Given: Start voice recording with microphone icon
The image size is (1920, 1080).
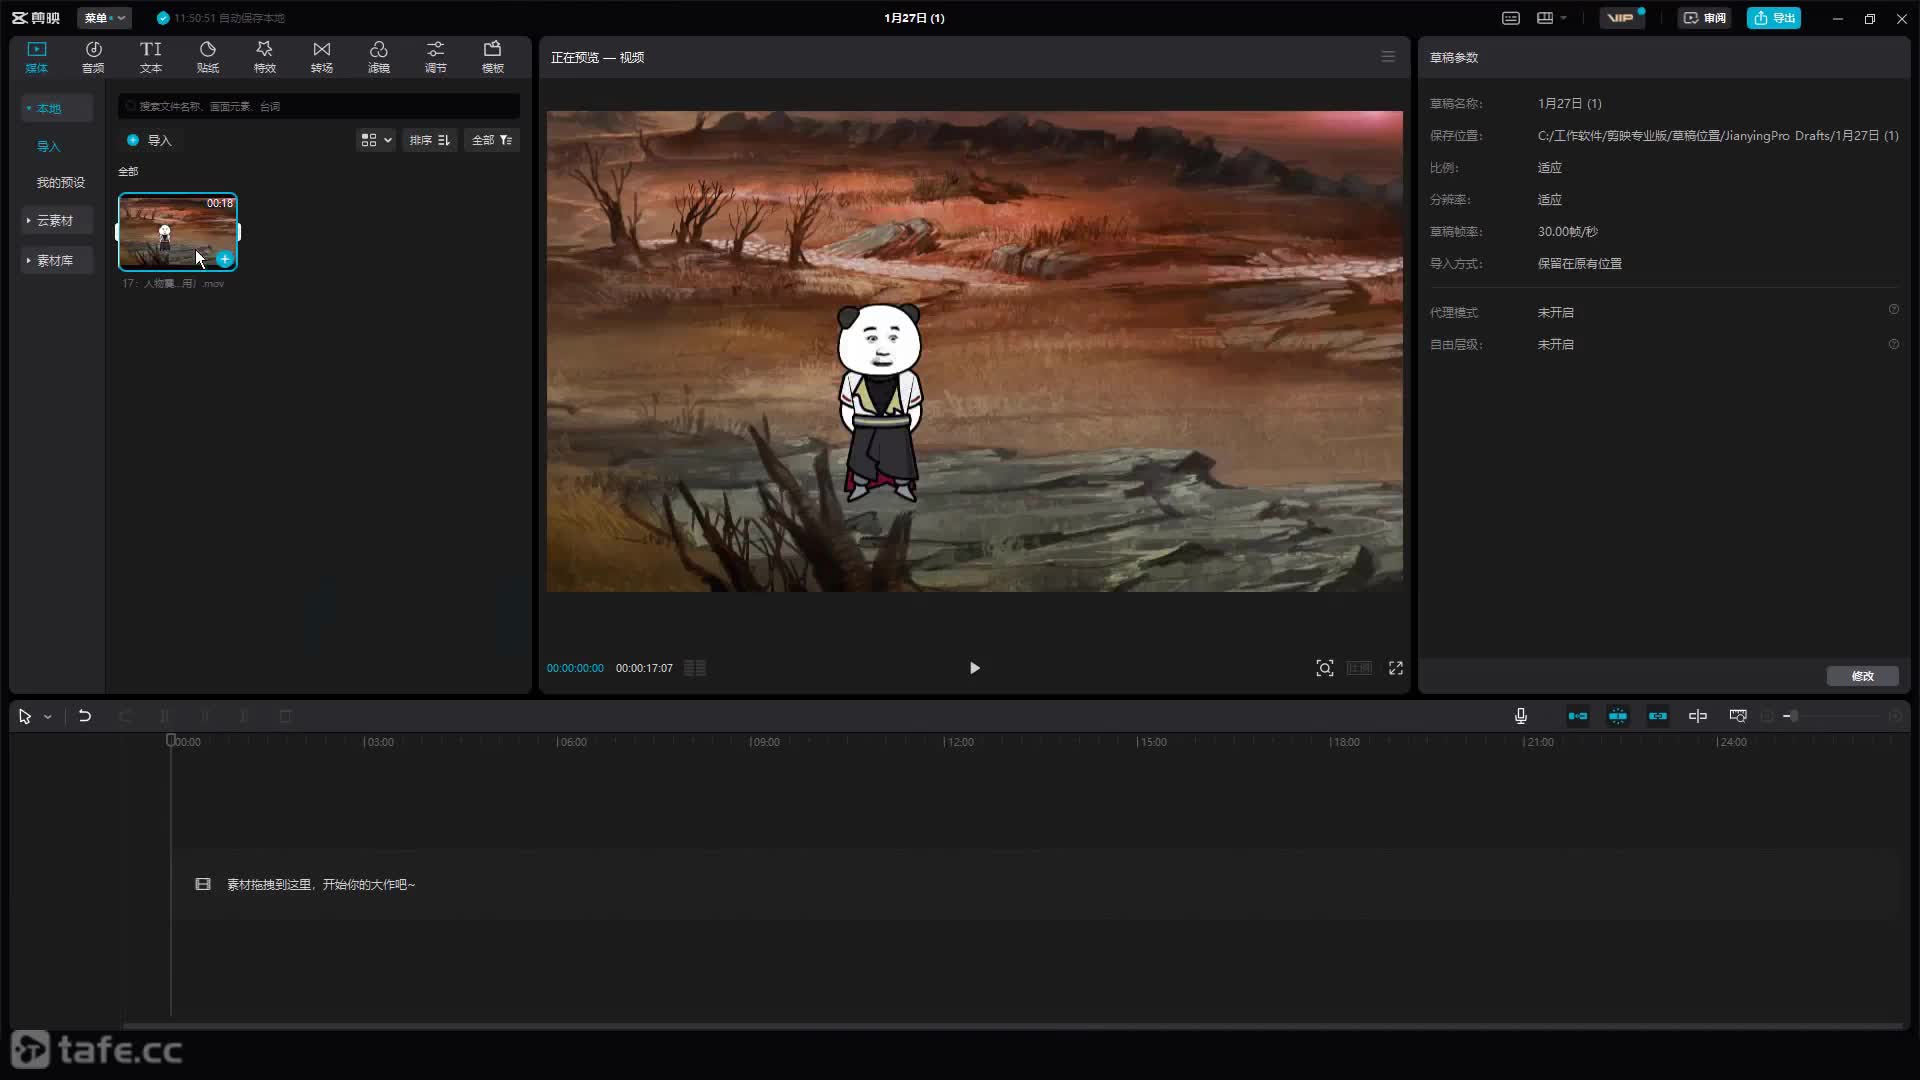Looking at the screenshot, I should pos(1520,716).
